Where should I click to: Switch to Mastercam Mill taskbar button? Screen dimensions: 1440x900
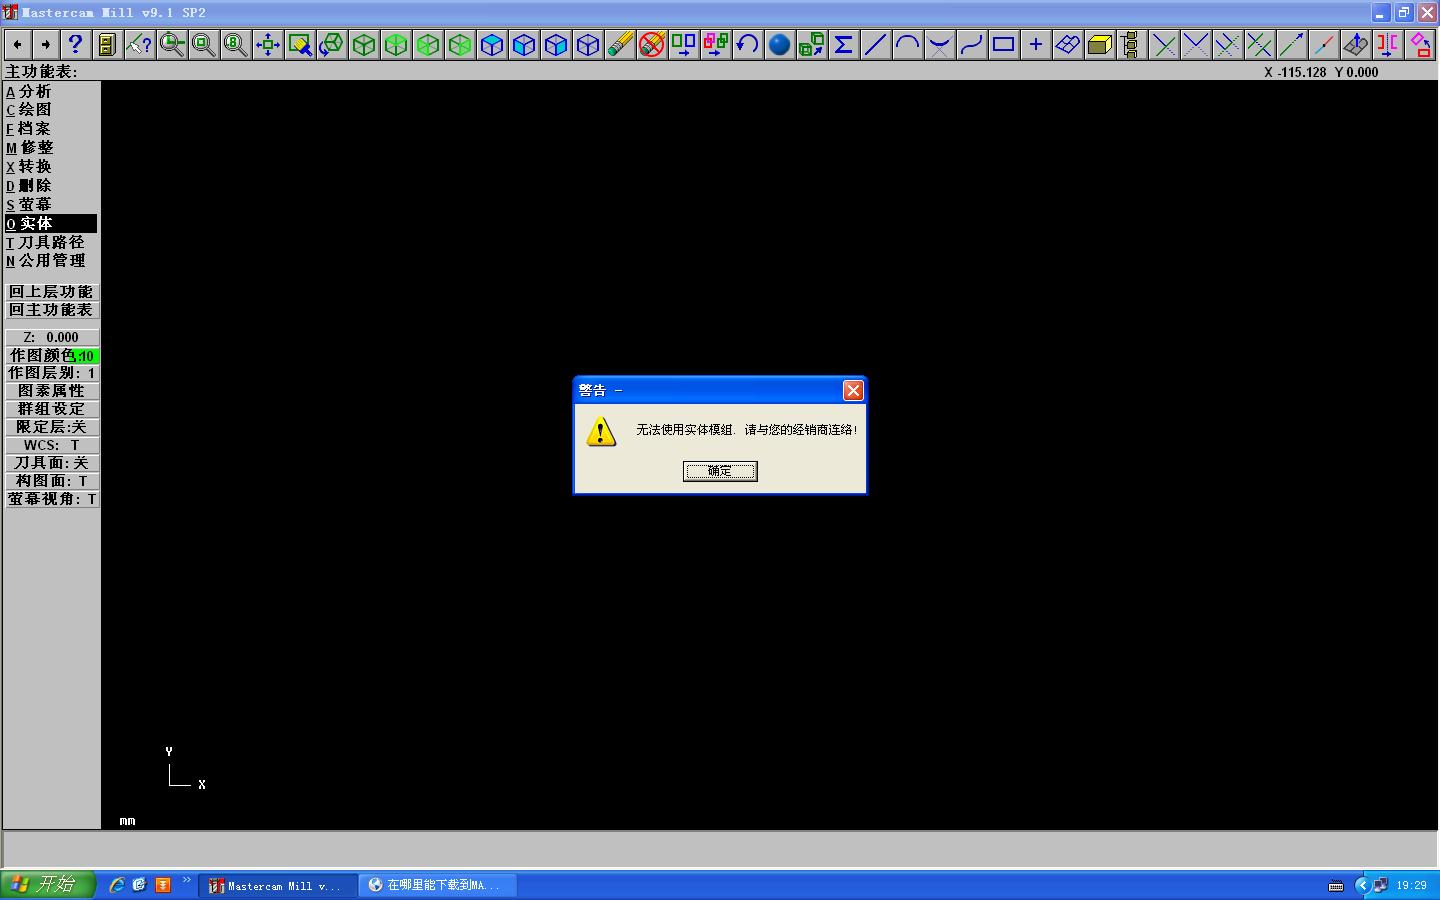pos(278,885)
